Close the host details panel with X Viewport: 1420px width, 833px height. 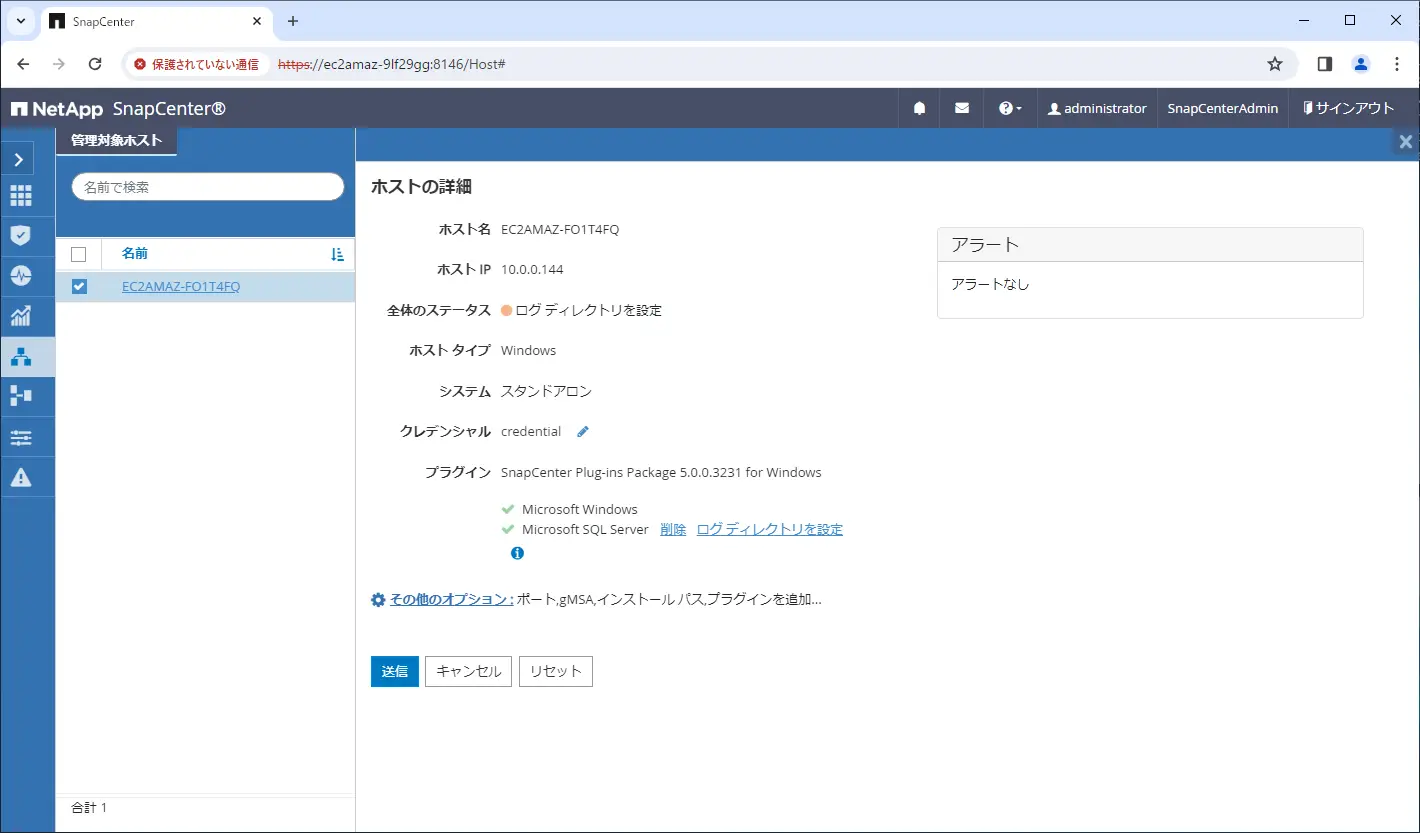pyautogui.click(x=1405, y=142)
